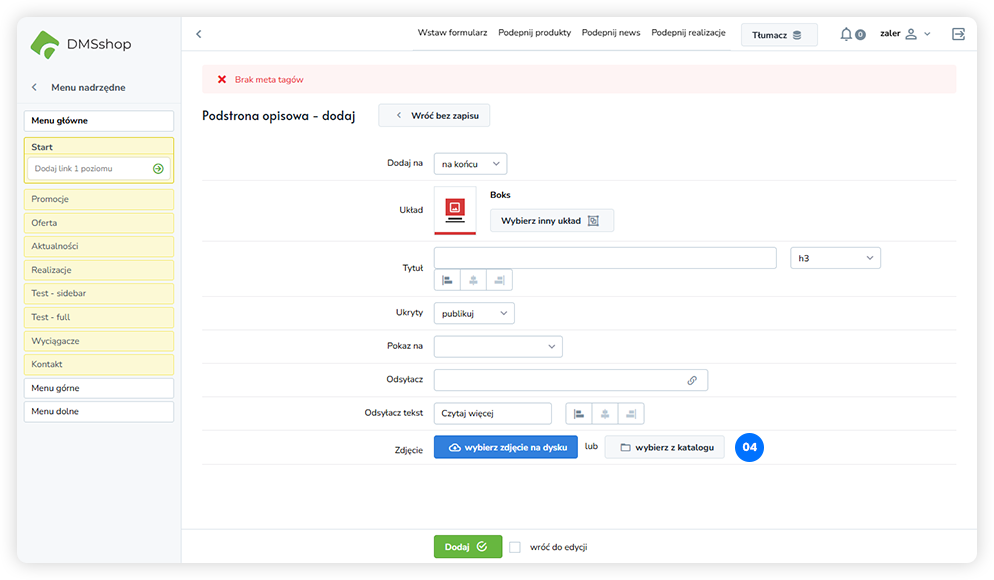This screenshot has height=580, width=994.
Task: Open Wstaw formularz menu item
Action: (x=452, y=33)
